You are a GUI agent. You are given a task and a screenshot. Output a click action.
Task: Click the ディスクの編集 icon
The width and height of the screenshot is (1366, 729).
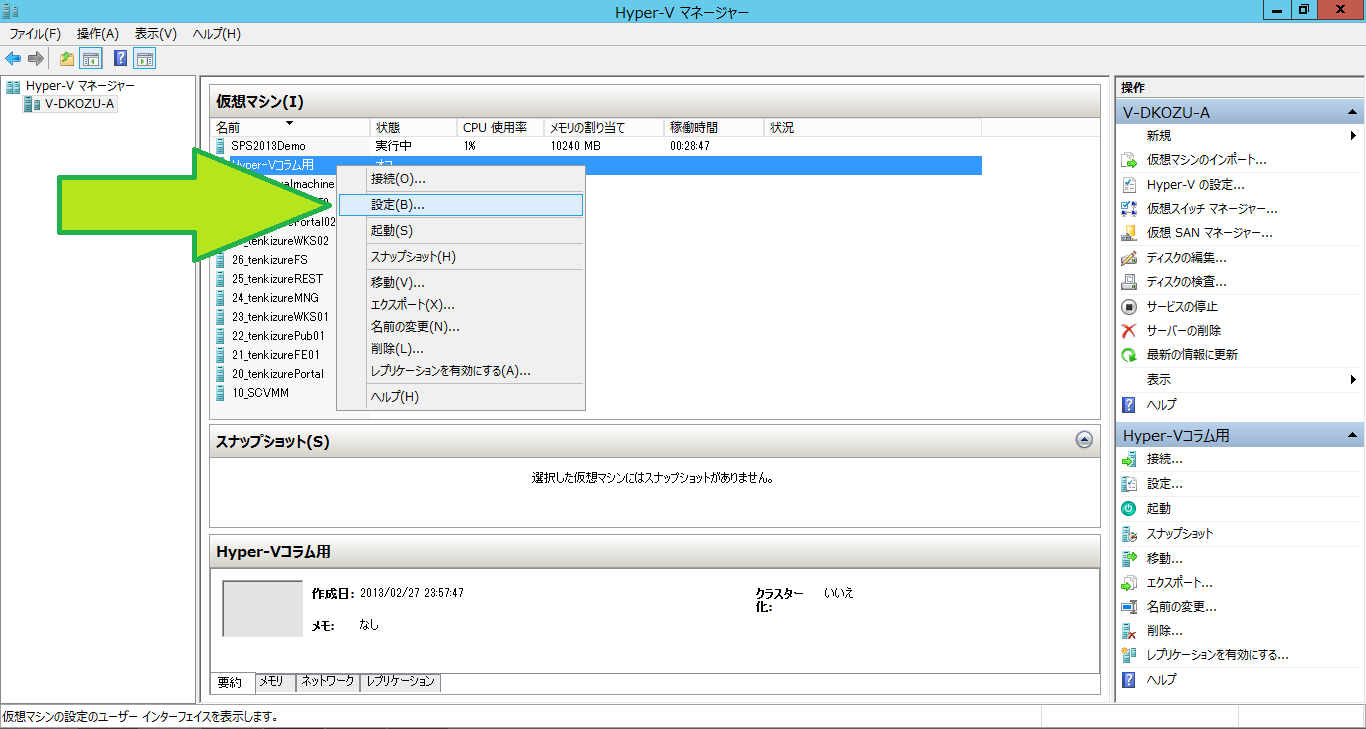(1129, 258)
